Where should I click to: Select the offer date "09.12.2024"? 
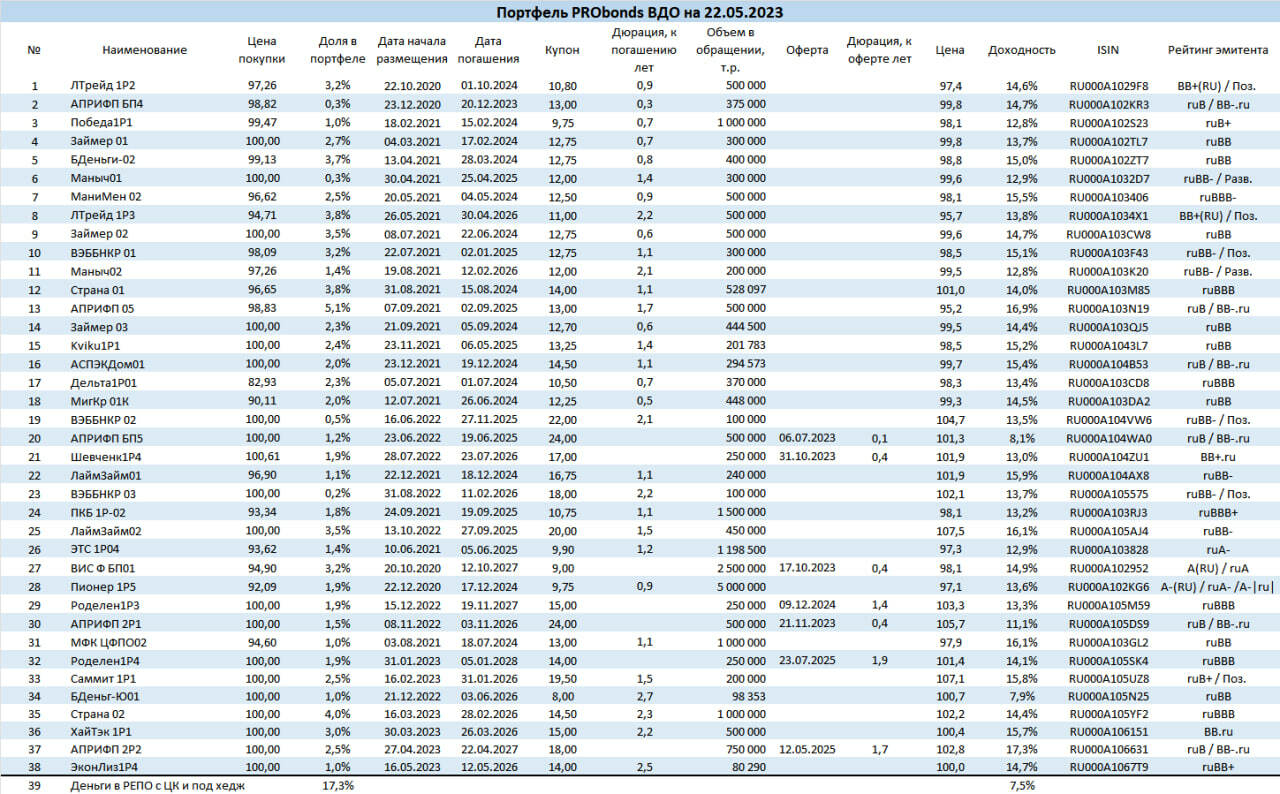[807, 605]
